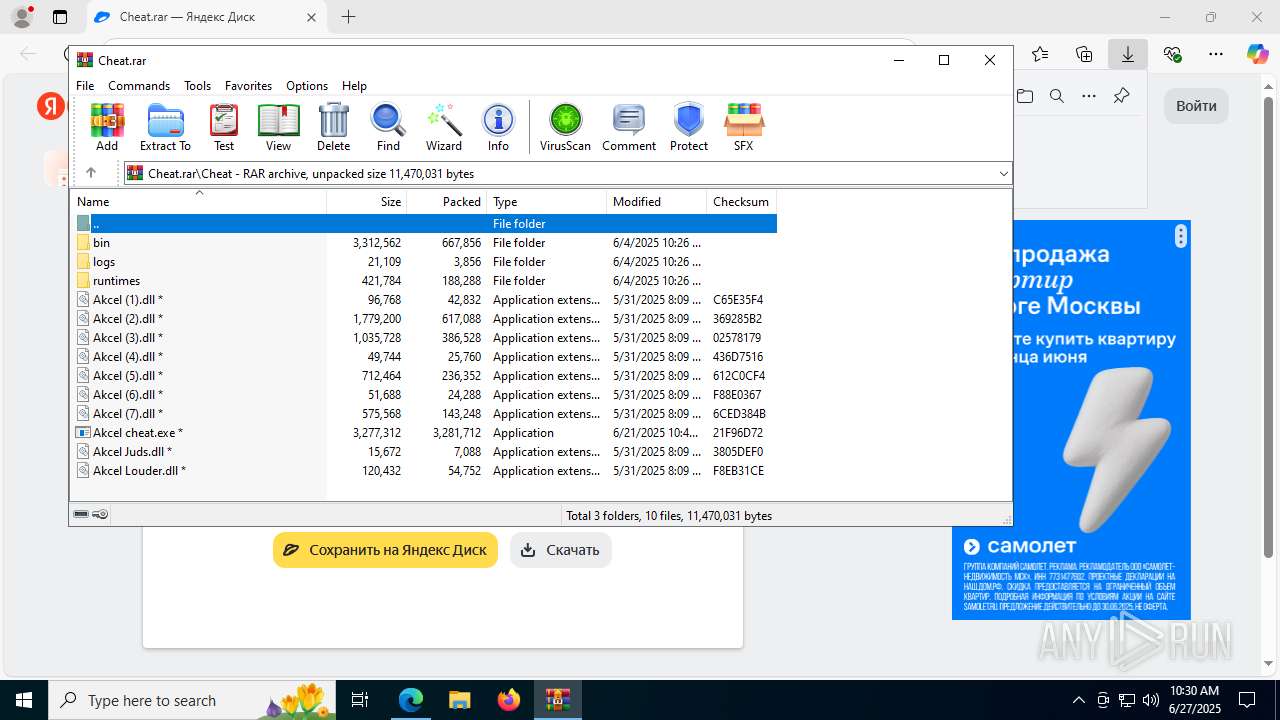Select Akcel Juds.dll file
1280x720 pixels.
(x=424, y=452)
